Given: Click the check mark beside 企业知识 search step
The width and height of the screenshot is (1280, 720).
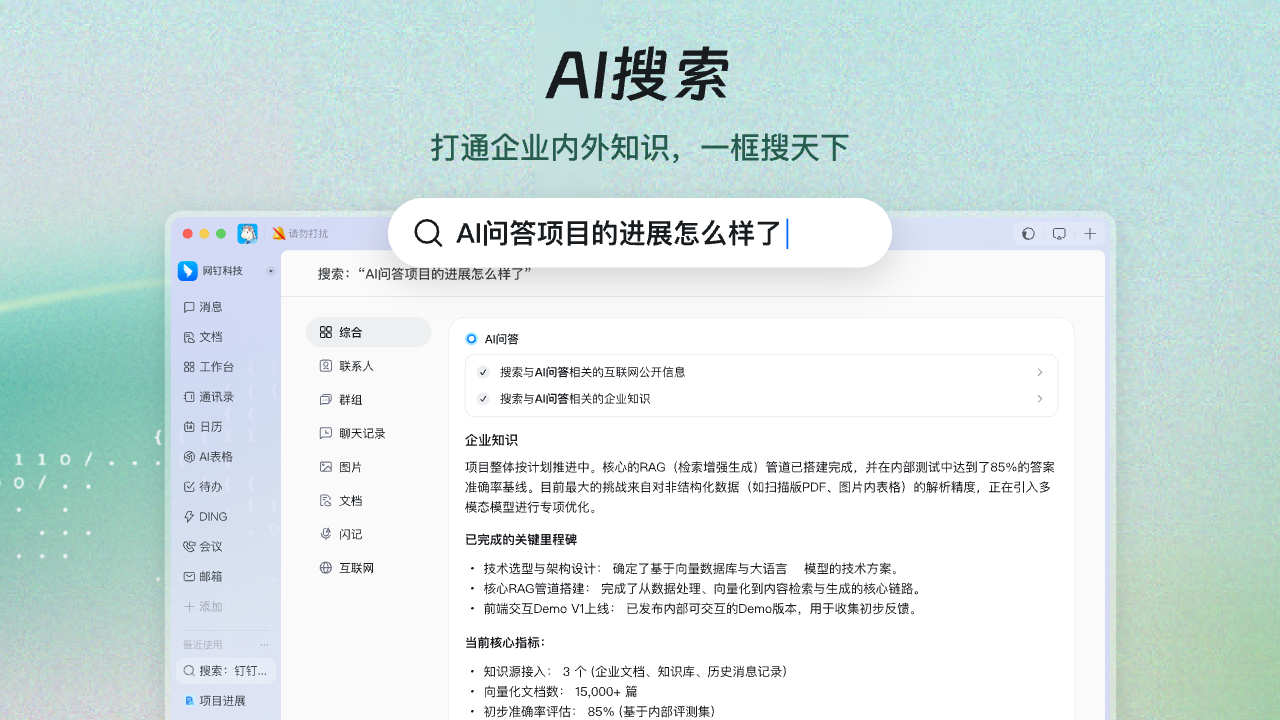Looking at the screenshot, I should (x=483, y=399).
